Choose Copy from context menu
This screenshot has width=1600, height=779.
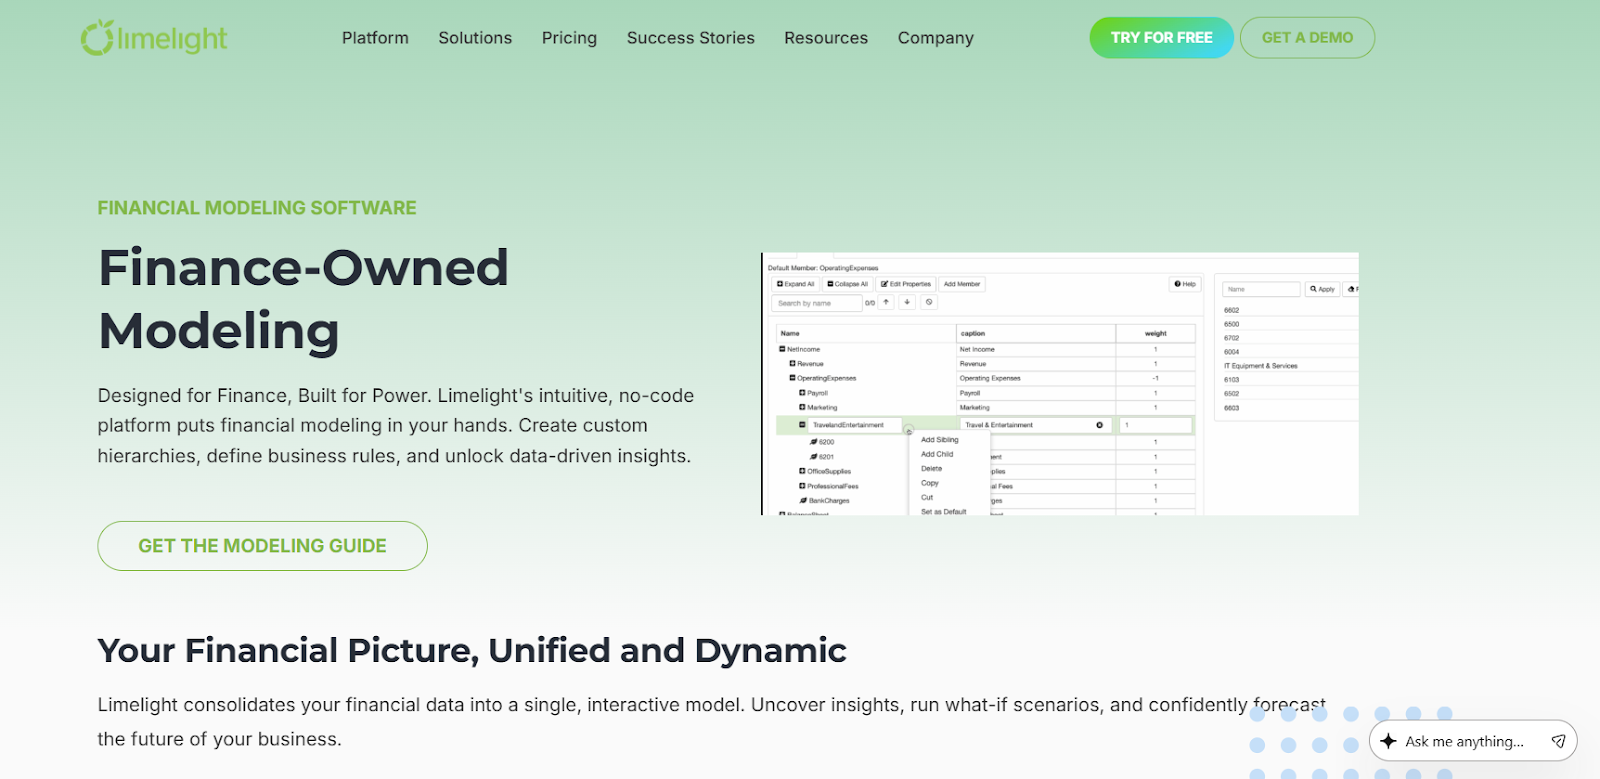point(930,483)
